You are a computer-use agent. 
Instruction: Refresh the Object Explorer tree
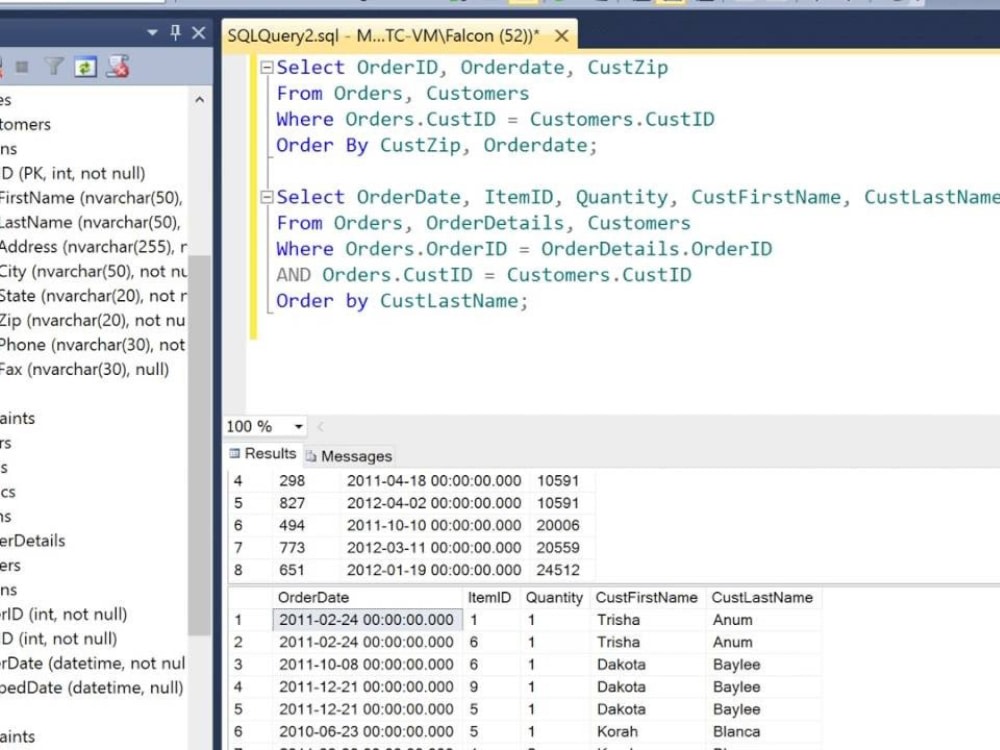(x=85, y=66)
